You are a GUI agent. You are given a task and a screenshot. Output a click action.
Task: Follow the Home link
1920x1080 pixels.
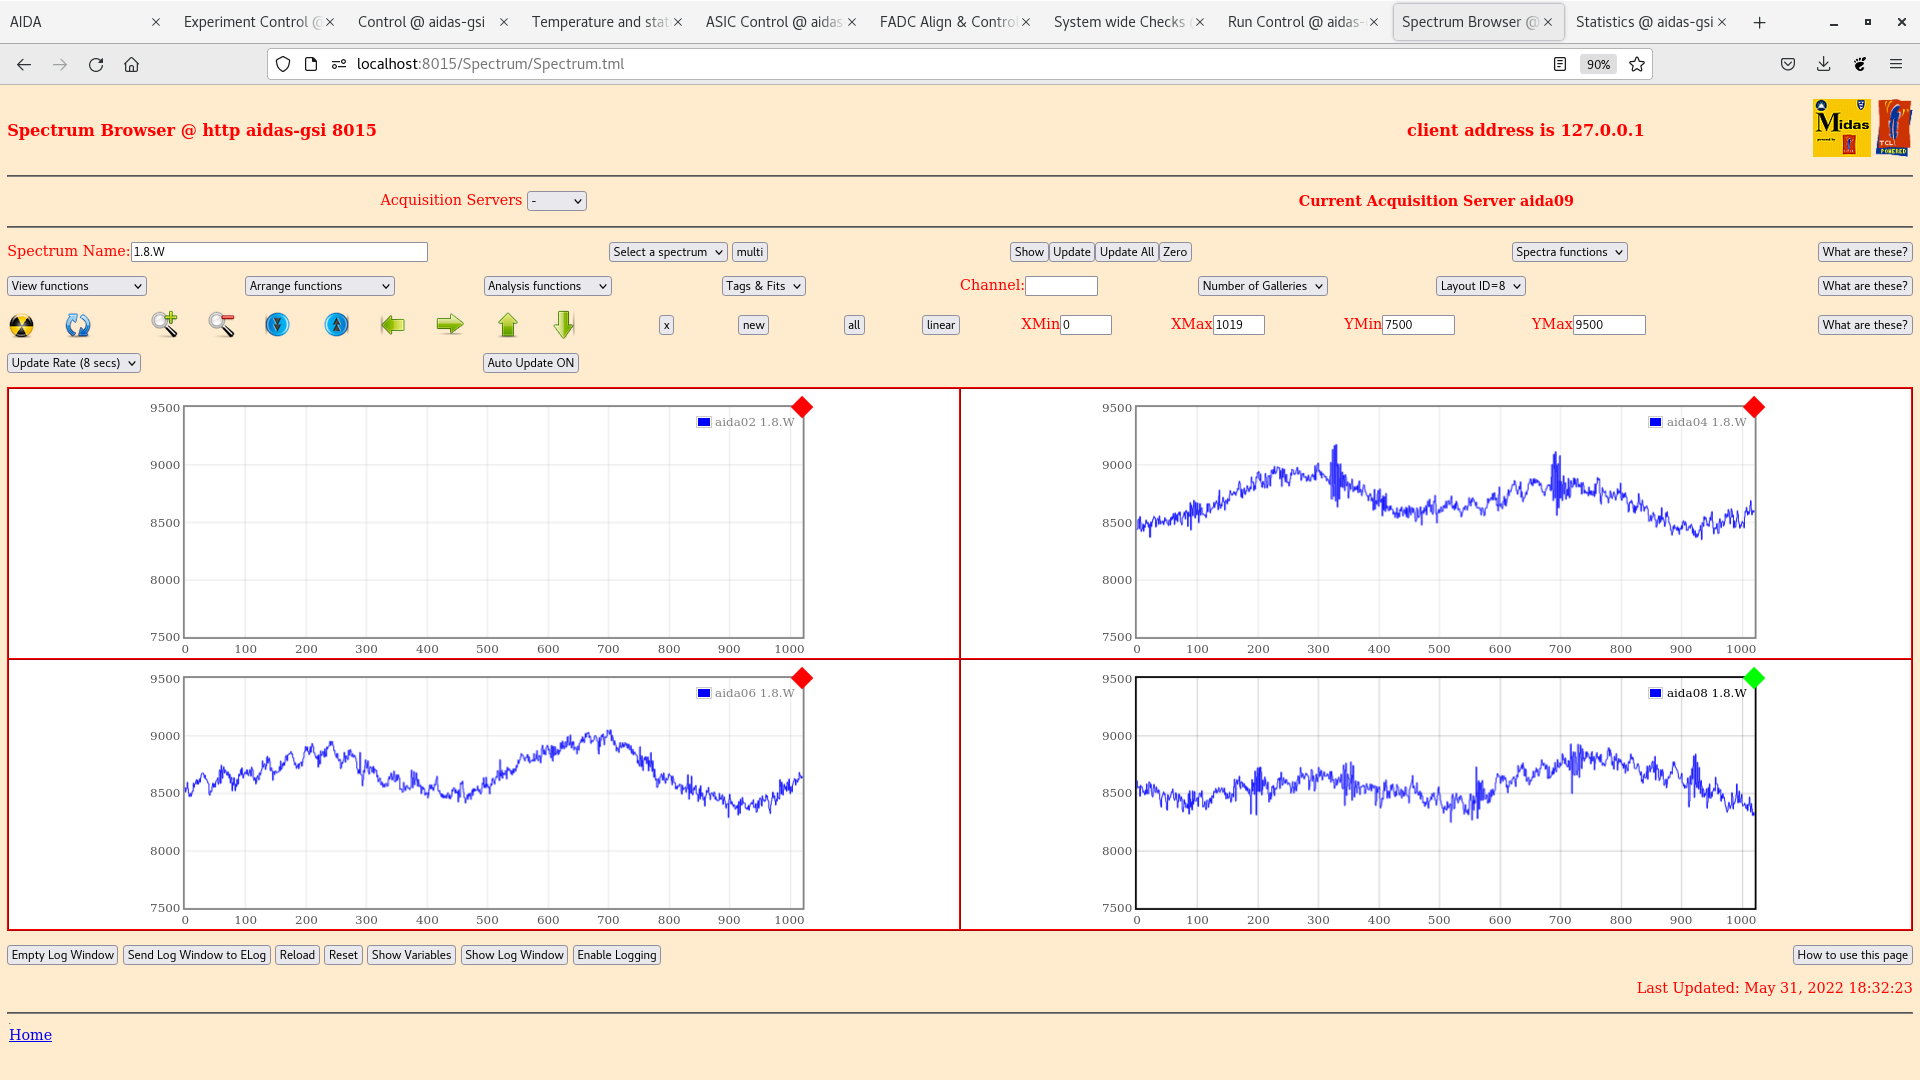[x=30, y=1035]
